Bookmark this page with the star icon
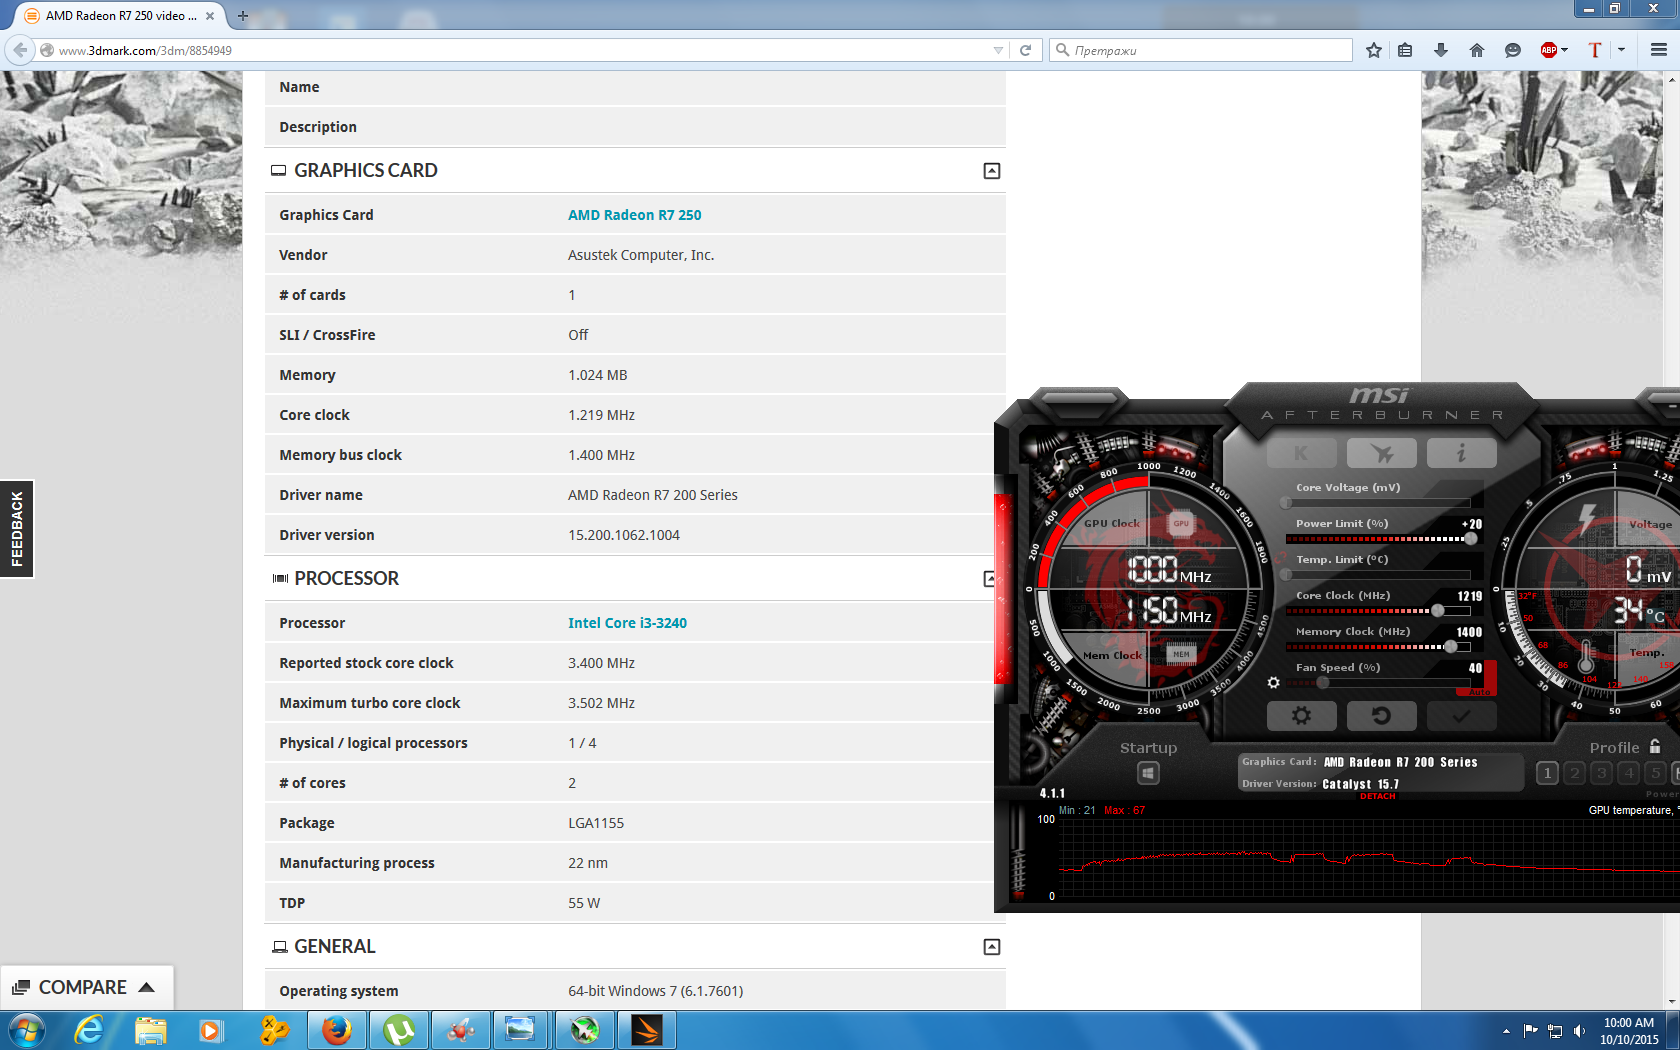 click(x=1374, y=50)
